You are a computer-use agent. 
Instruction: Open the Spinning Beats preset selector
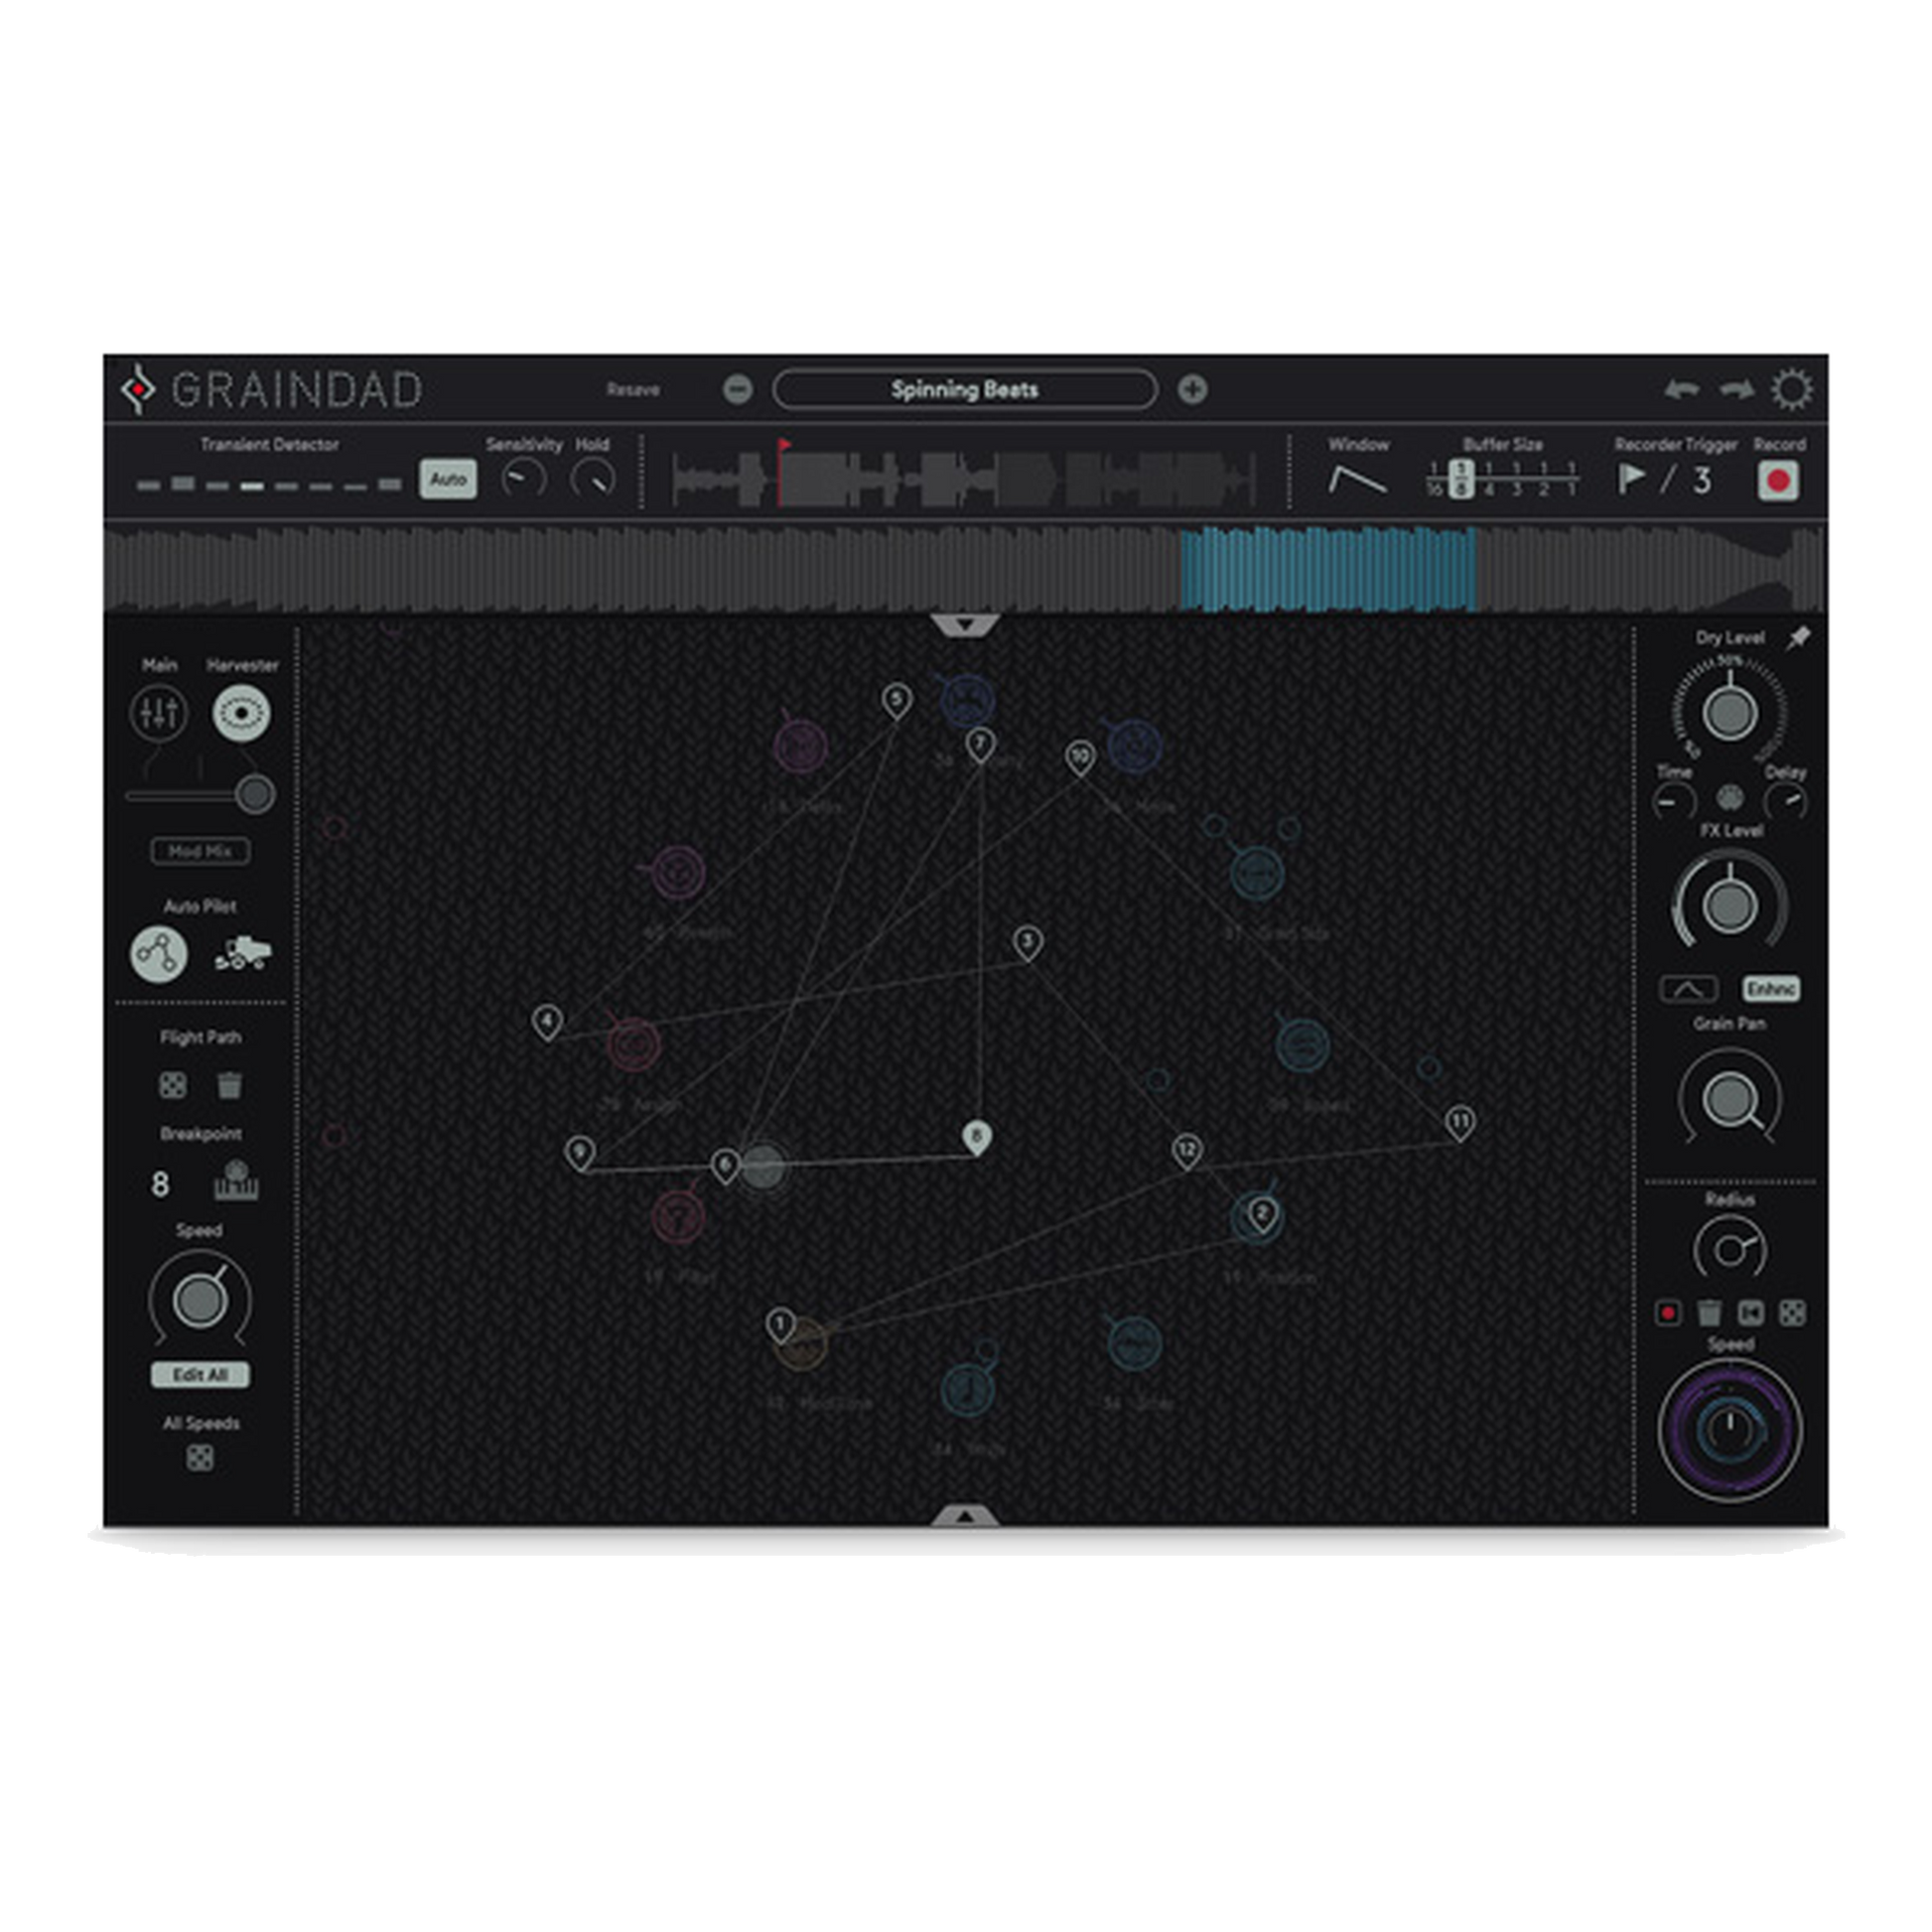coord(964,390)
